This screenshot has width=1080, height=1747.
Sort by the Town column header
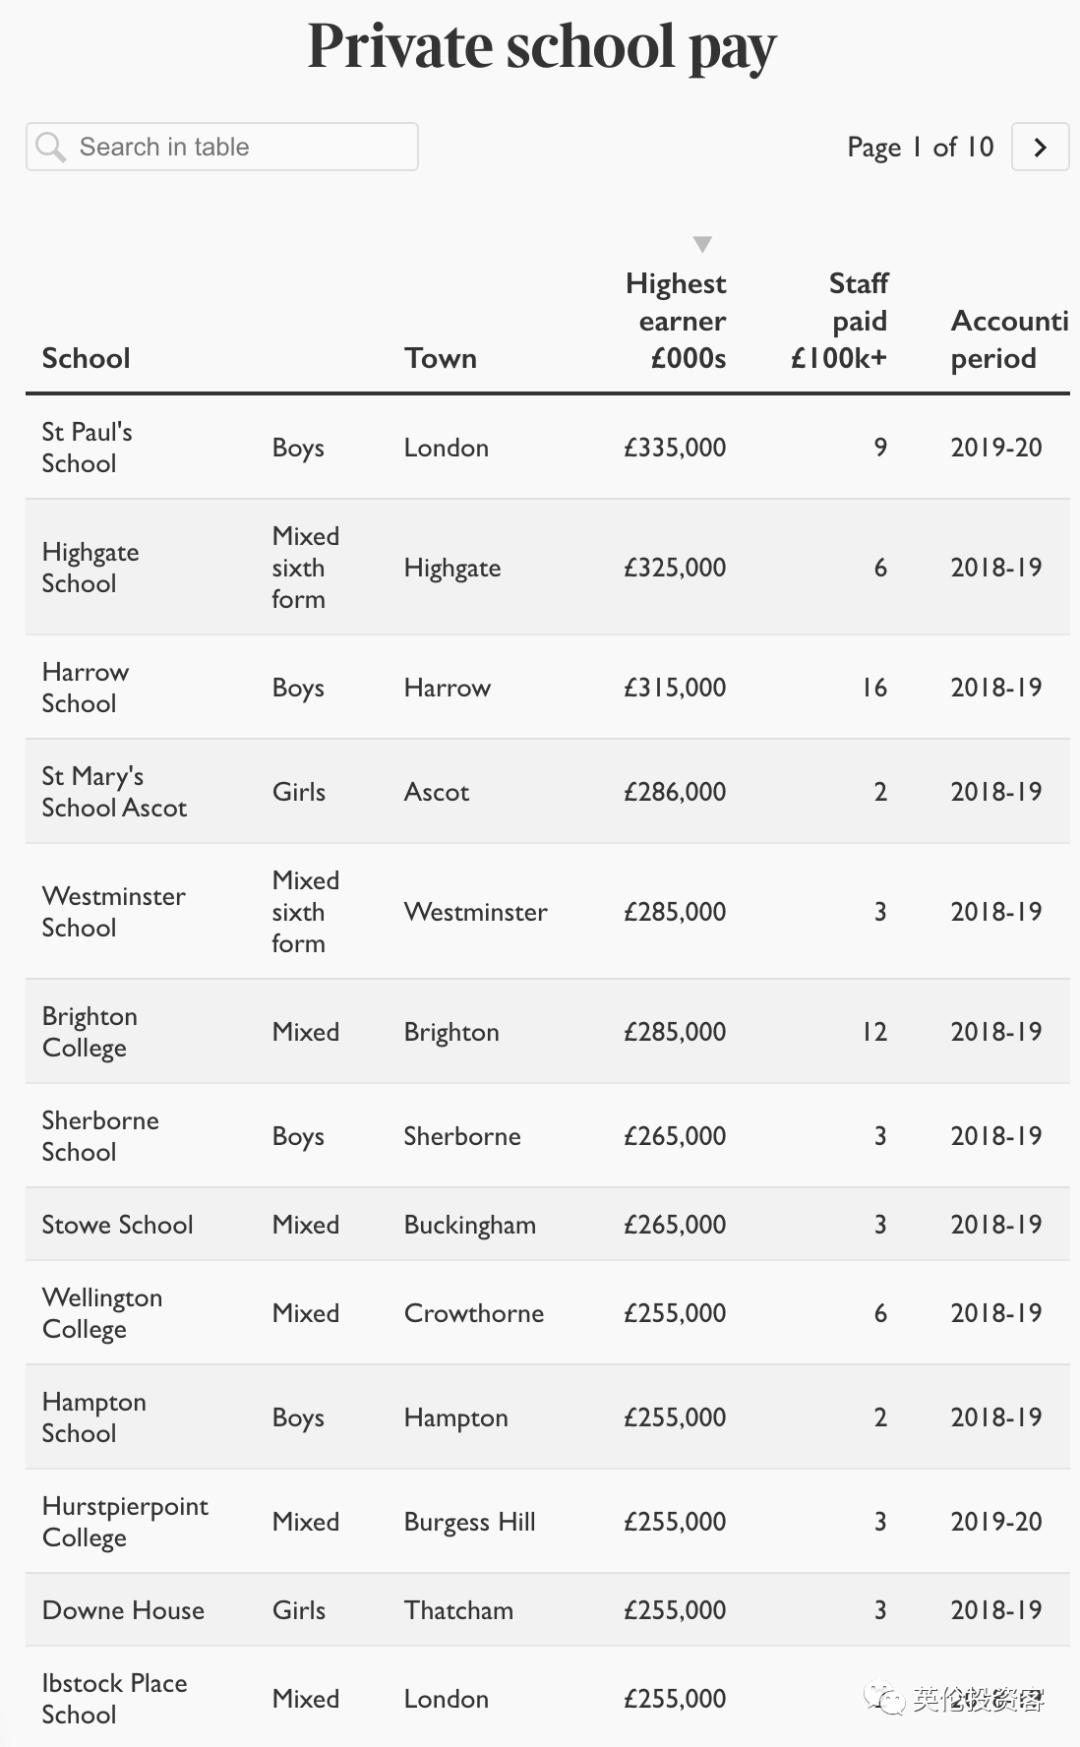pos(440,358)
